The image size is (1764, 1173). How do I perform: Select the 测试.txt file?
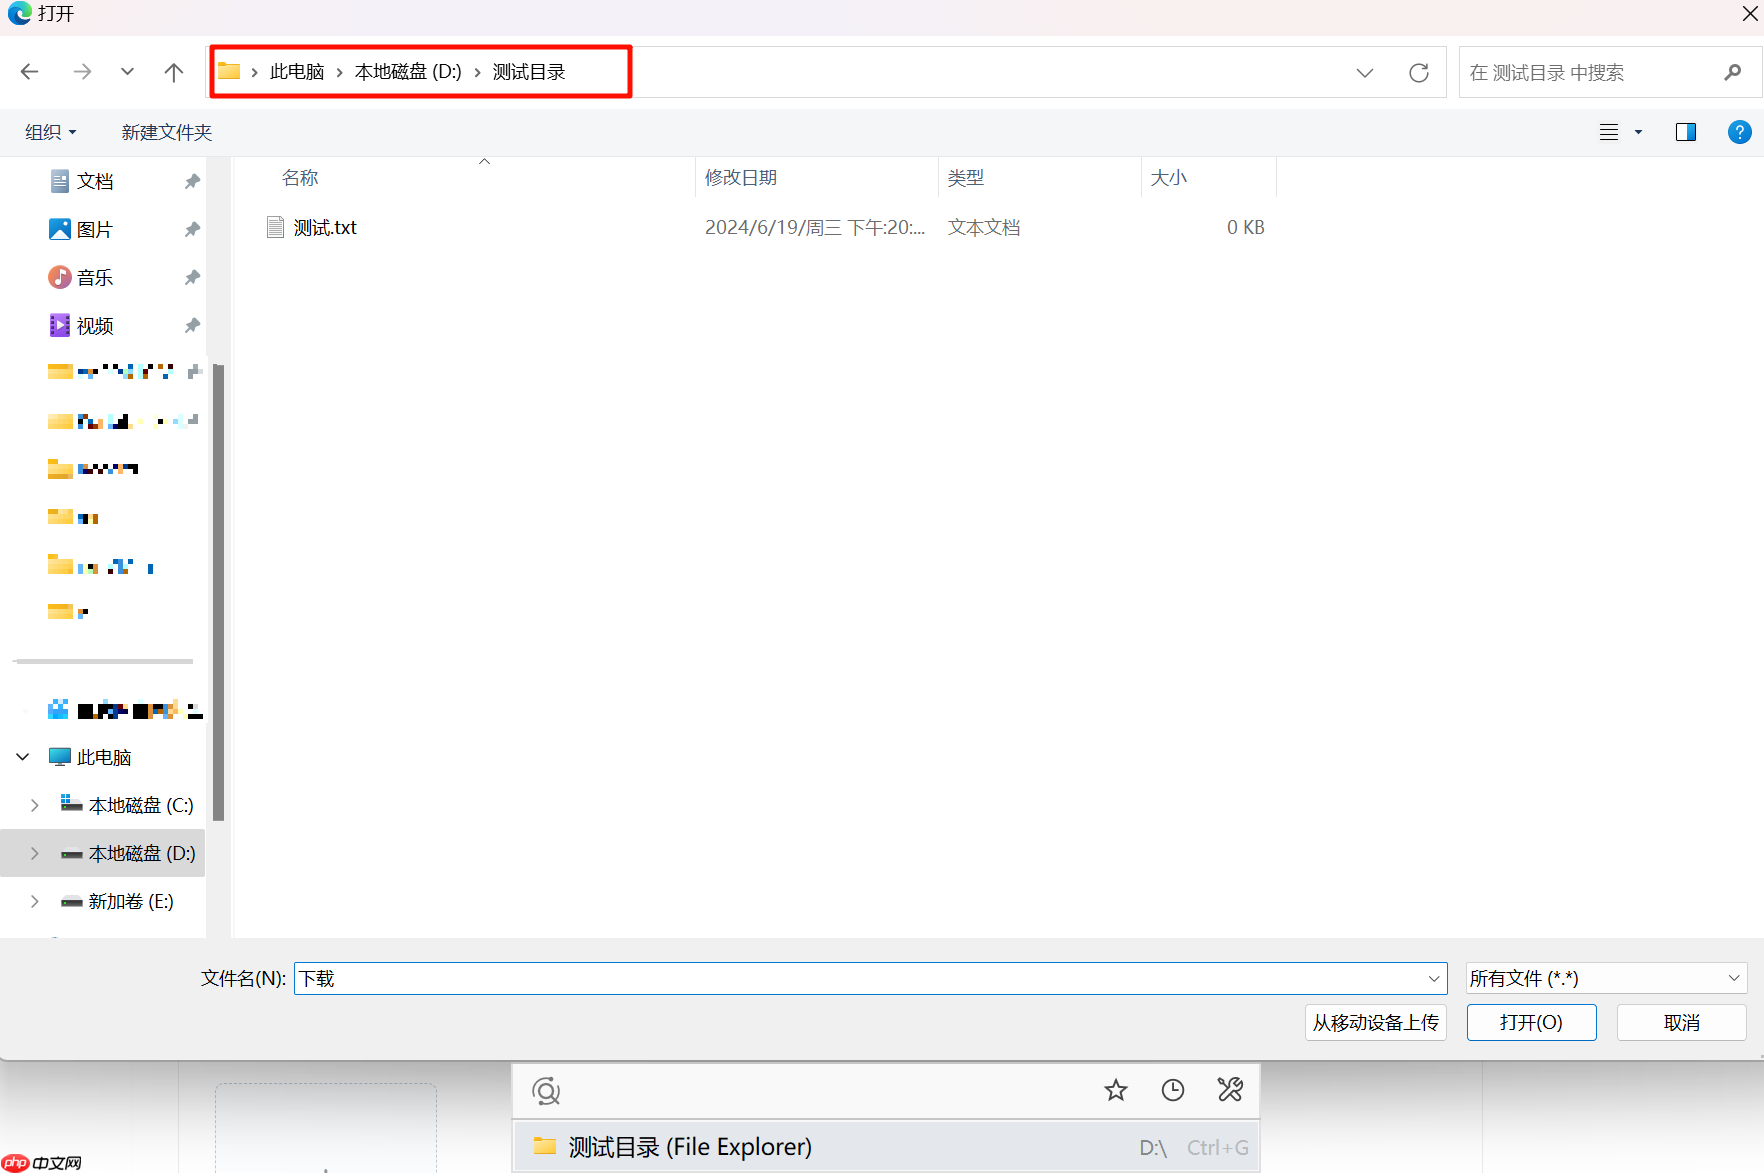(324, 227)
